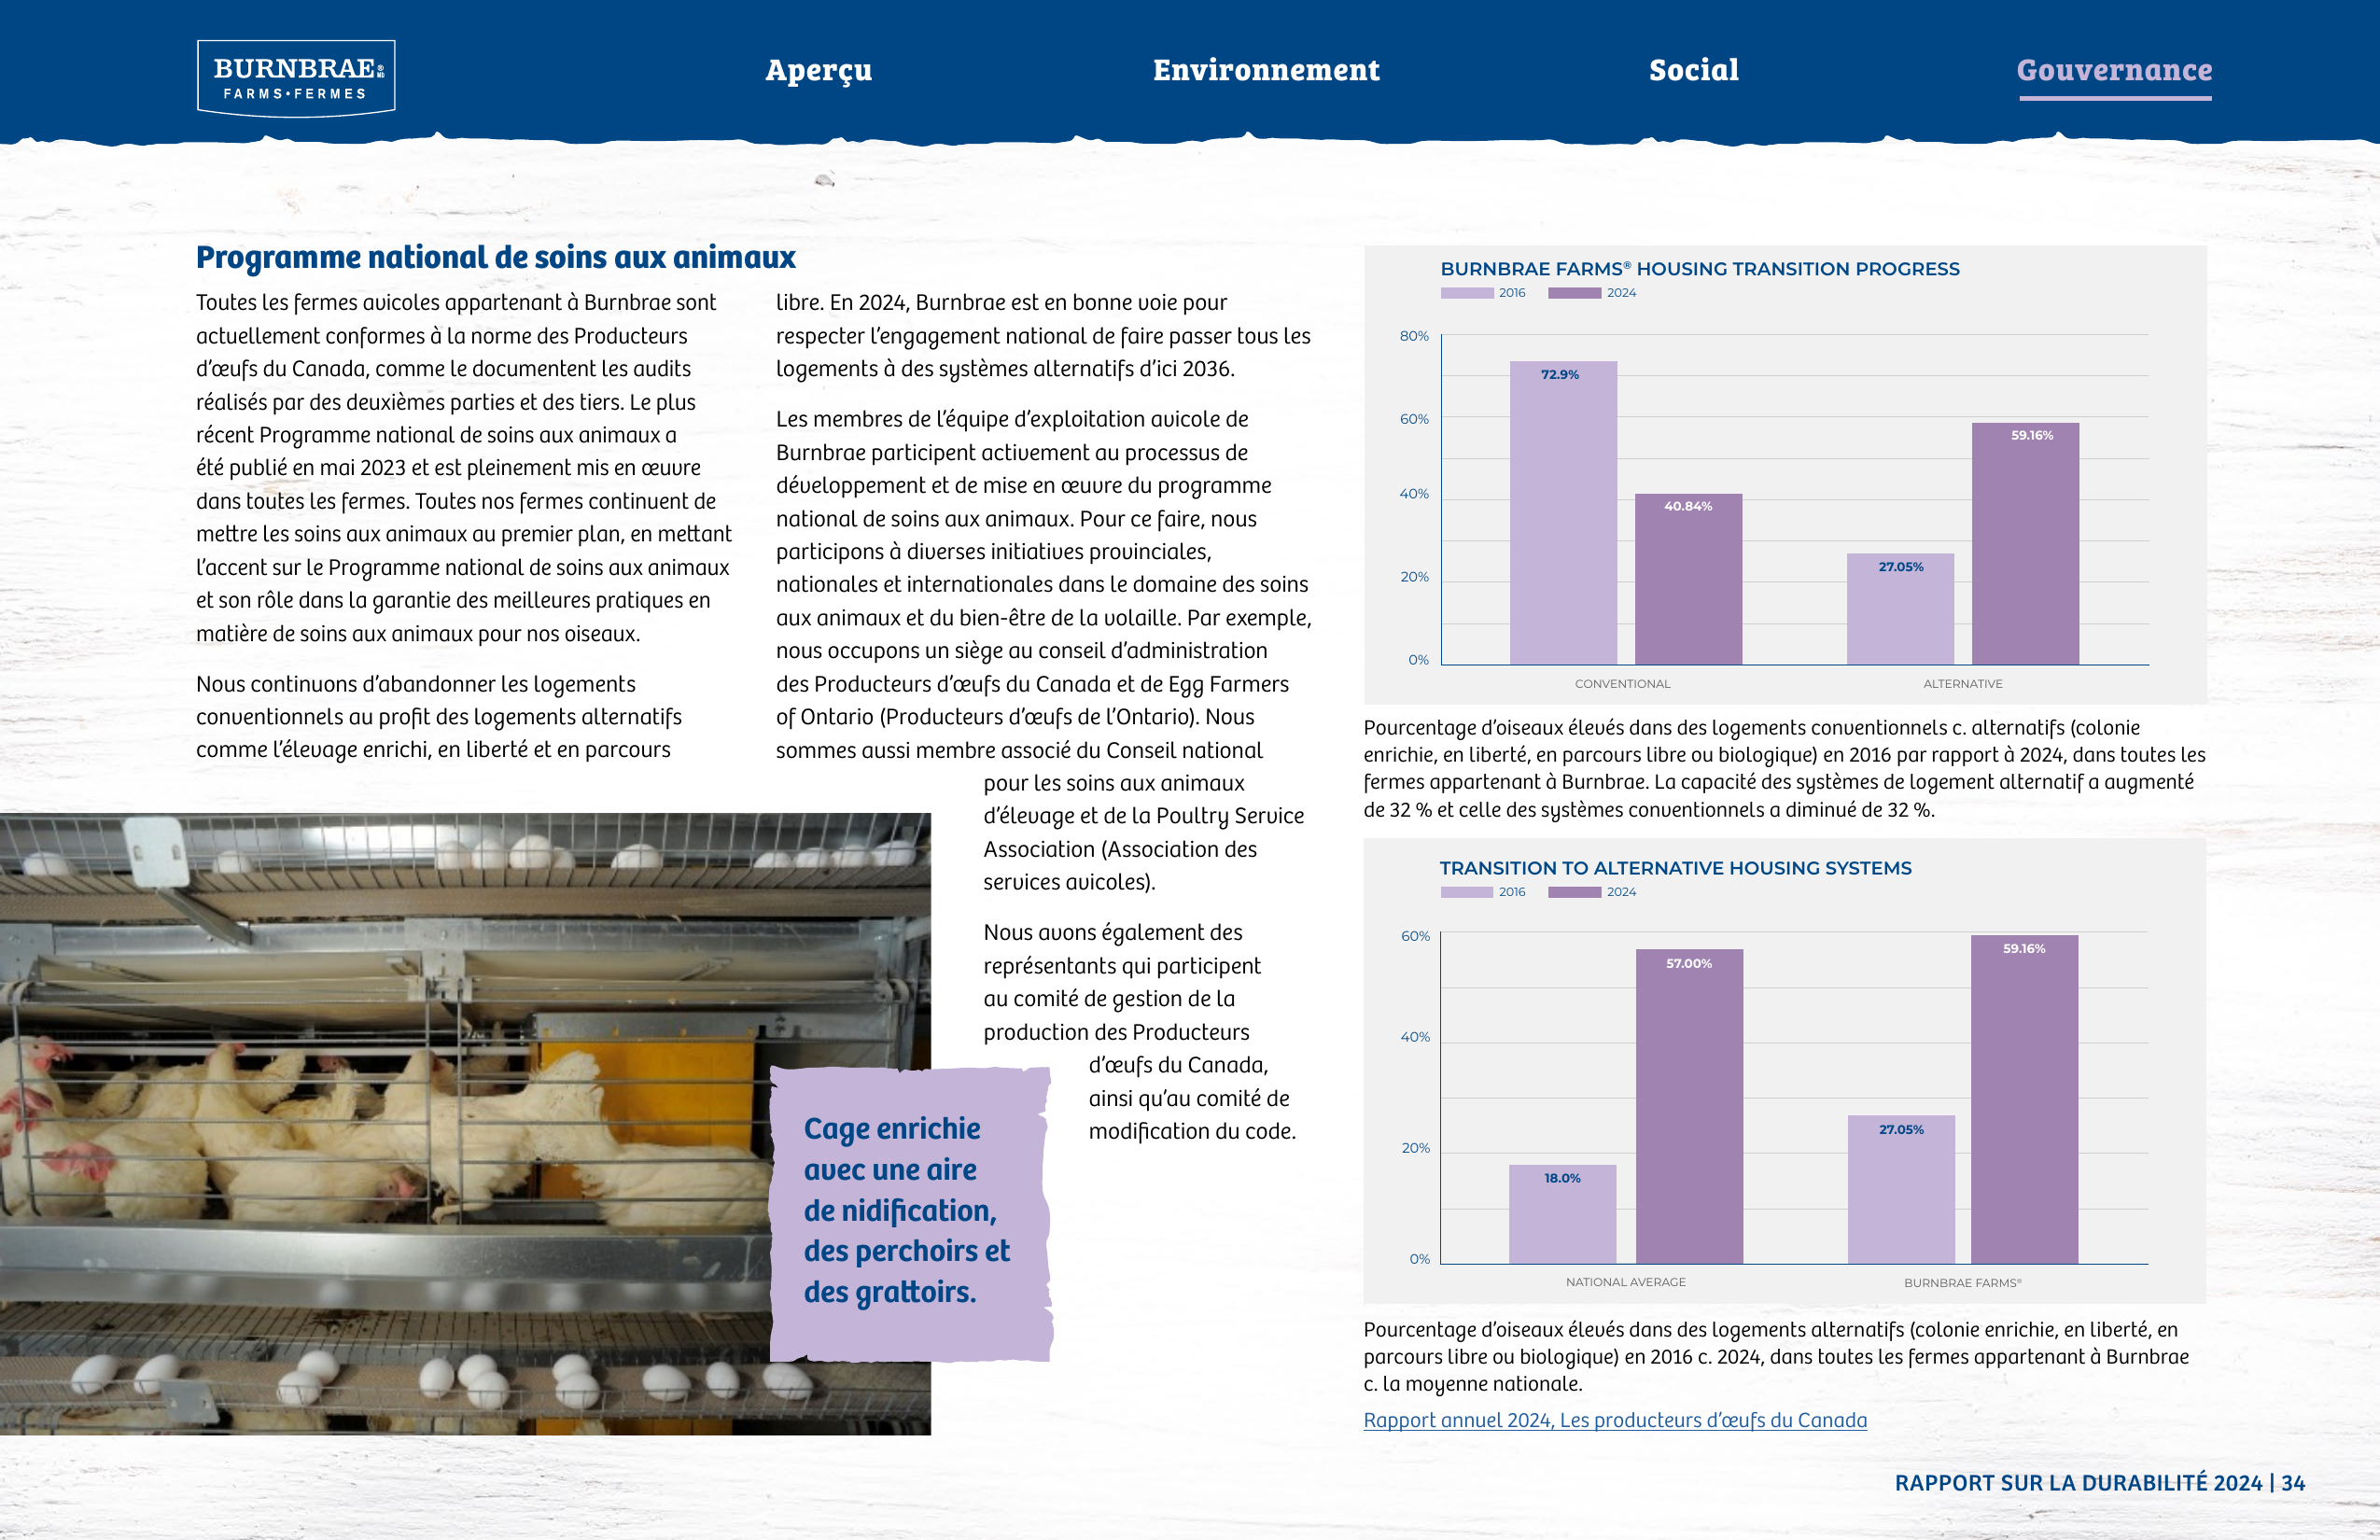The height and width of the screenshot is (1540, 2380).
Task: Select the 27.05% Burnbrae bar in lower chart
Action: [x=1901, y=1189]
